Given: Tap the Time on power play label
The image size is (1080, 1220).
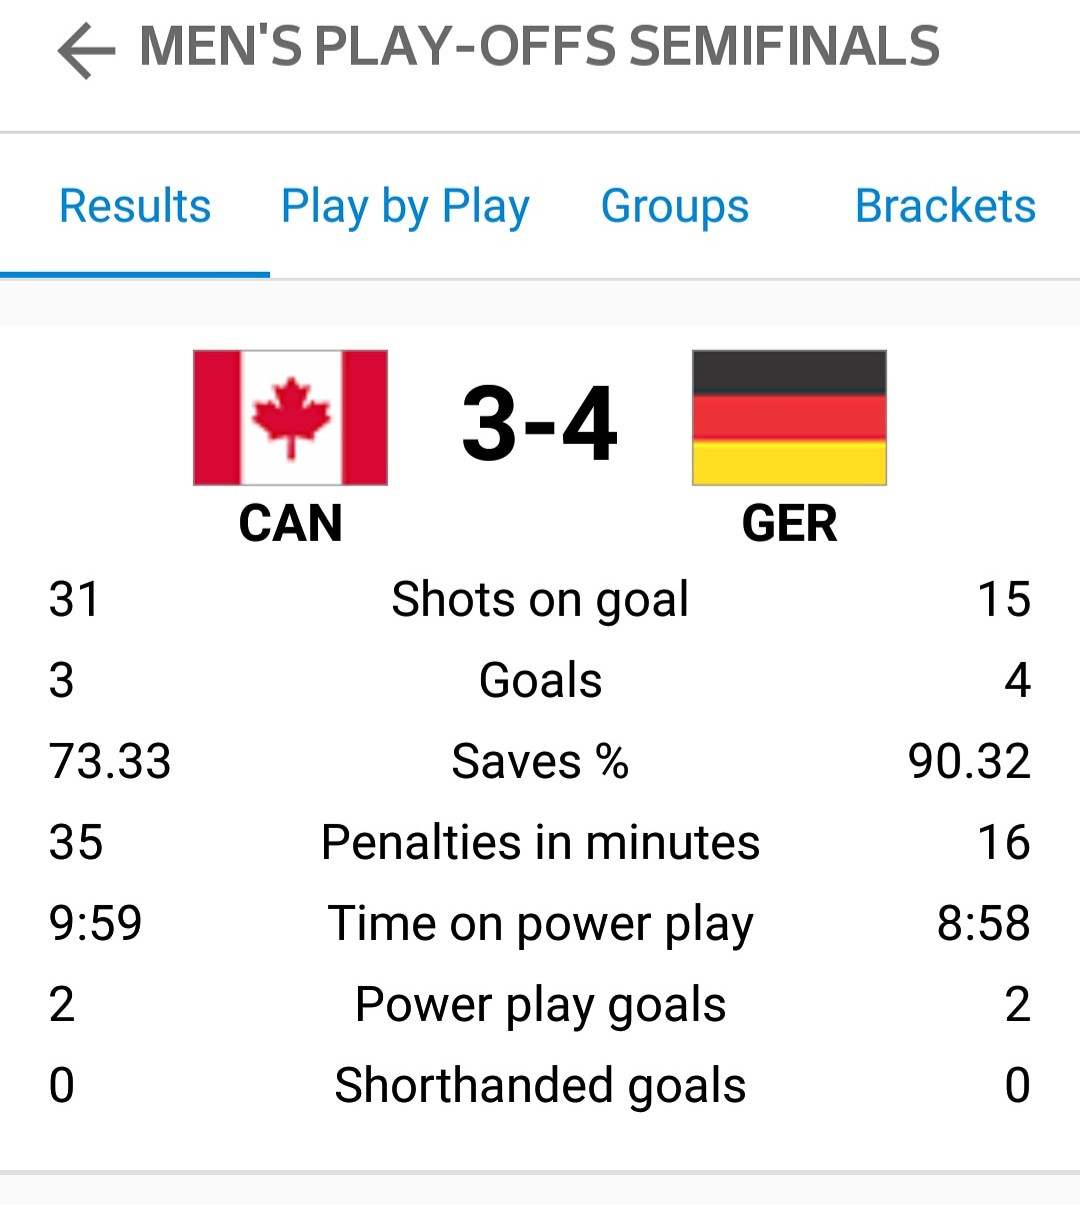Looking at the screenshot, I should pos(540,924).
